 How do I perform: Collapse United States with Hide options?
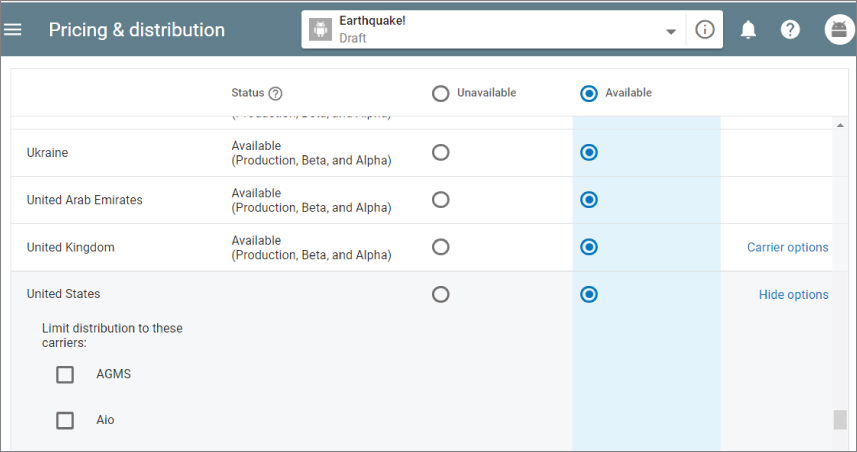click(x=793, y=295)
